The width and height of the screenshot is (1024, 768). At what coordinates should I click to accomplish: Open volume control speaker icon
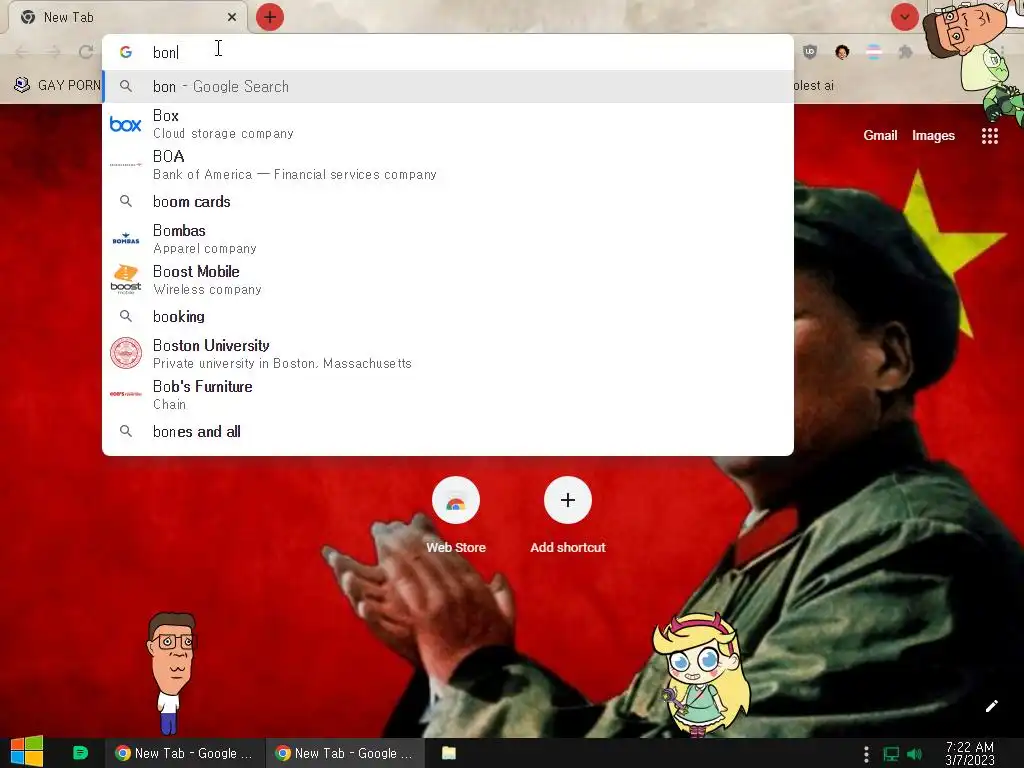tap(914, 754)
